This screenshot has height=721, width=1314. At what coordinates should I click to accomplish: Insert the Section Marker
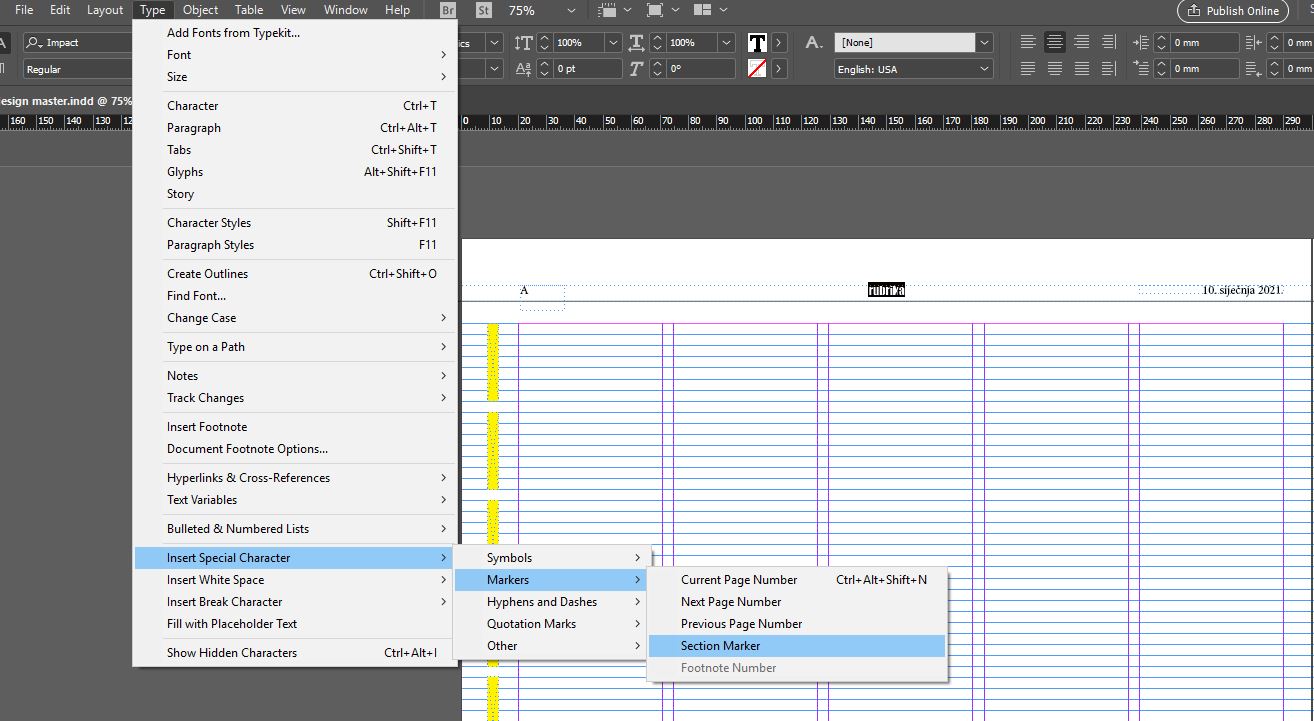[797, 646]
